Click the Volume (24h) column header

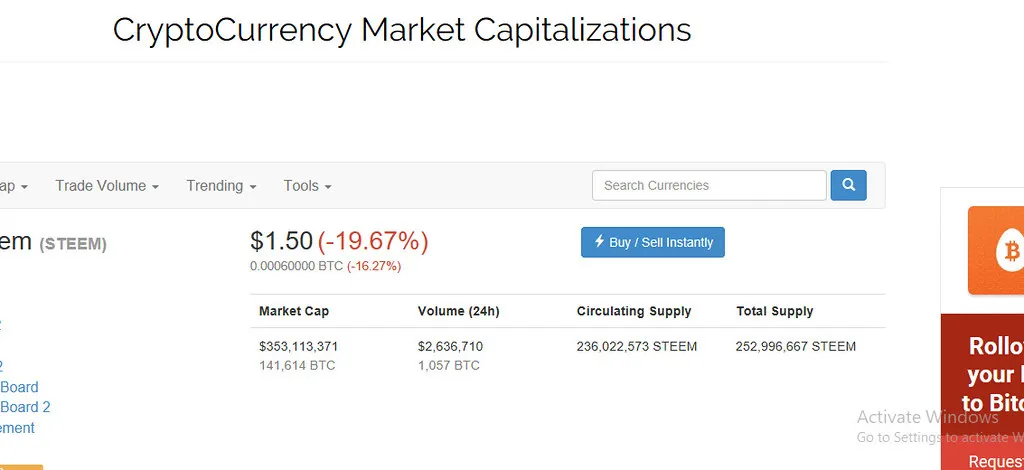coord(458,311)
